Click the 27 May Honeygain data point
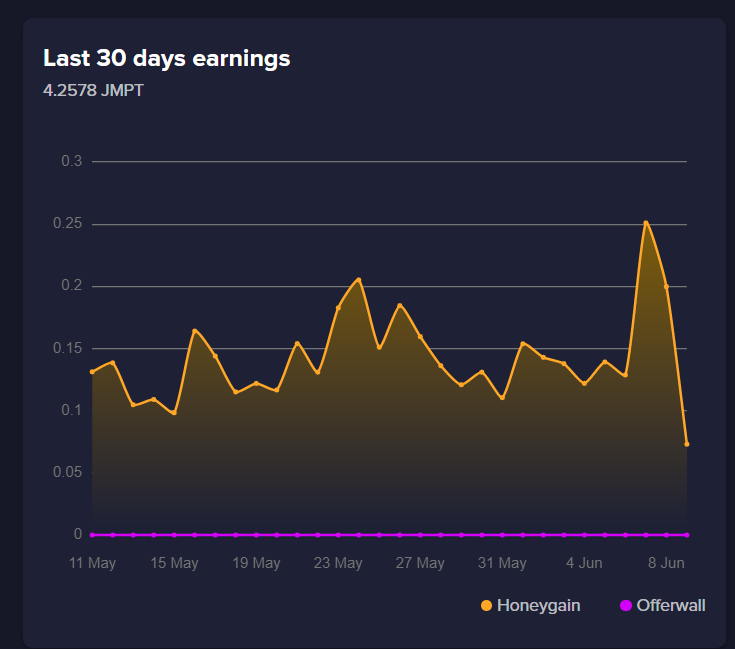 coord(420,336)
